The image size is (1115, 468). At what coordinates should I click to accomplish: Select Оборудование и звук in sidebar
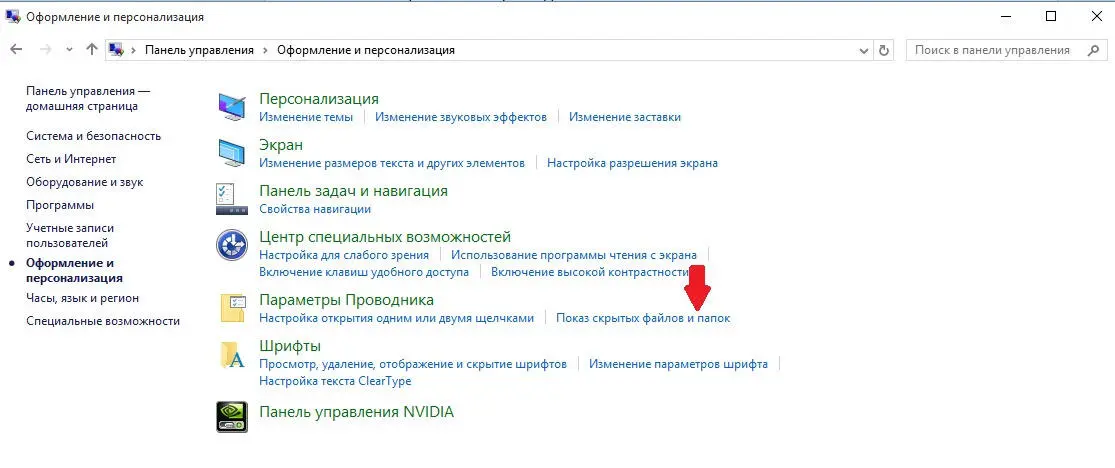pyautogui.click(x=84, y=182)
